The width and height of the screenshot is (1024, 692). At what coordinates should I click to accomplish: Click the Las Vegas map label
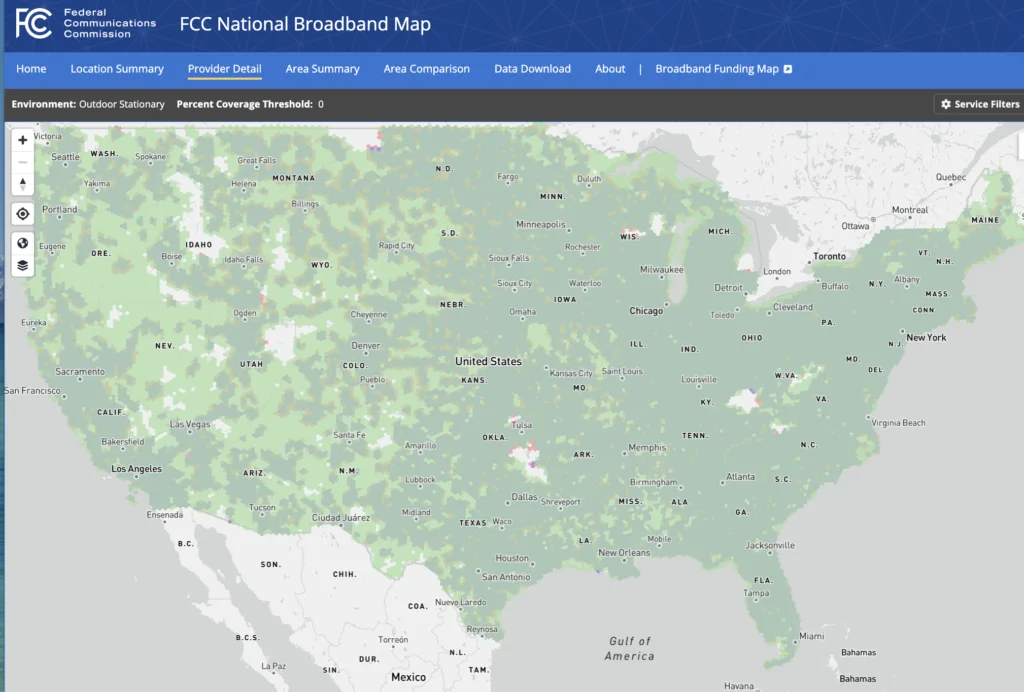click(x=190, y=424)
